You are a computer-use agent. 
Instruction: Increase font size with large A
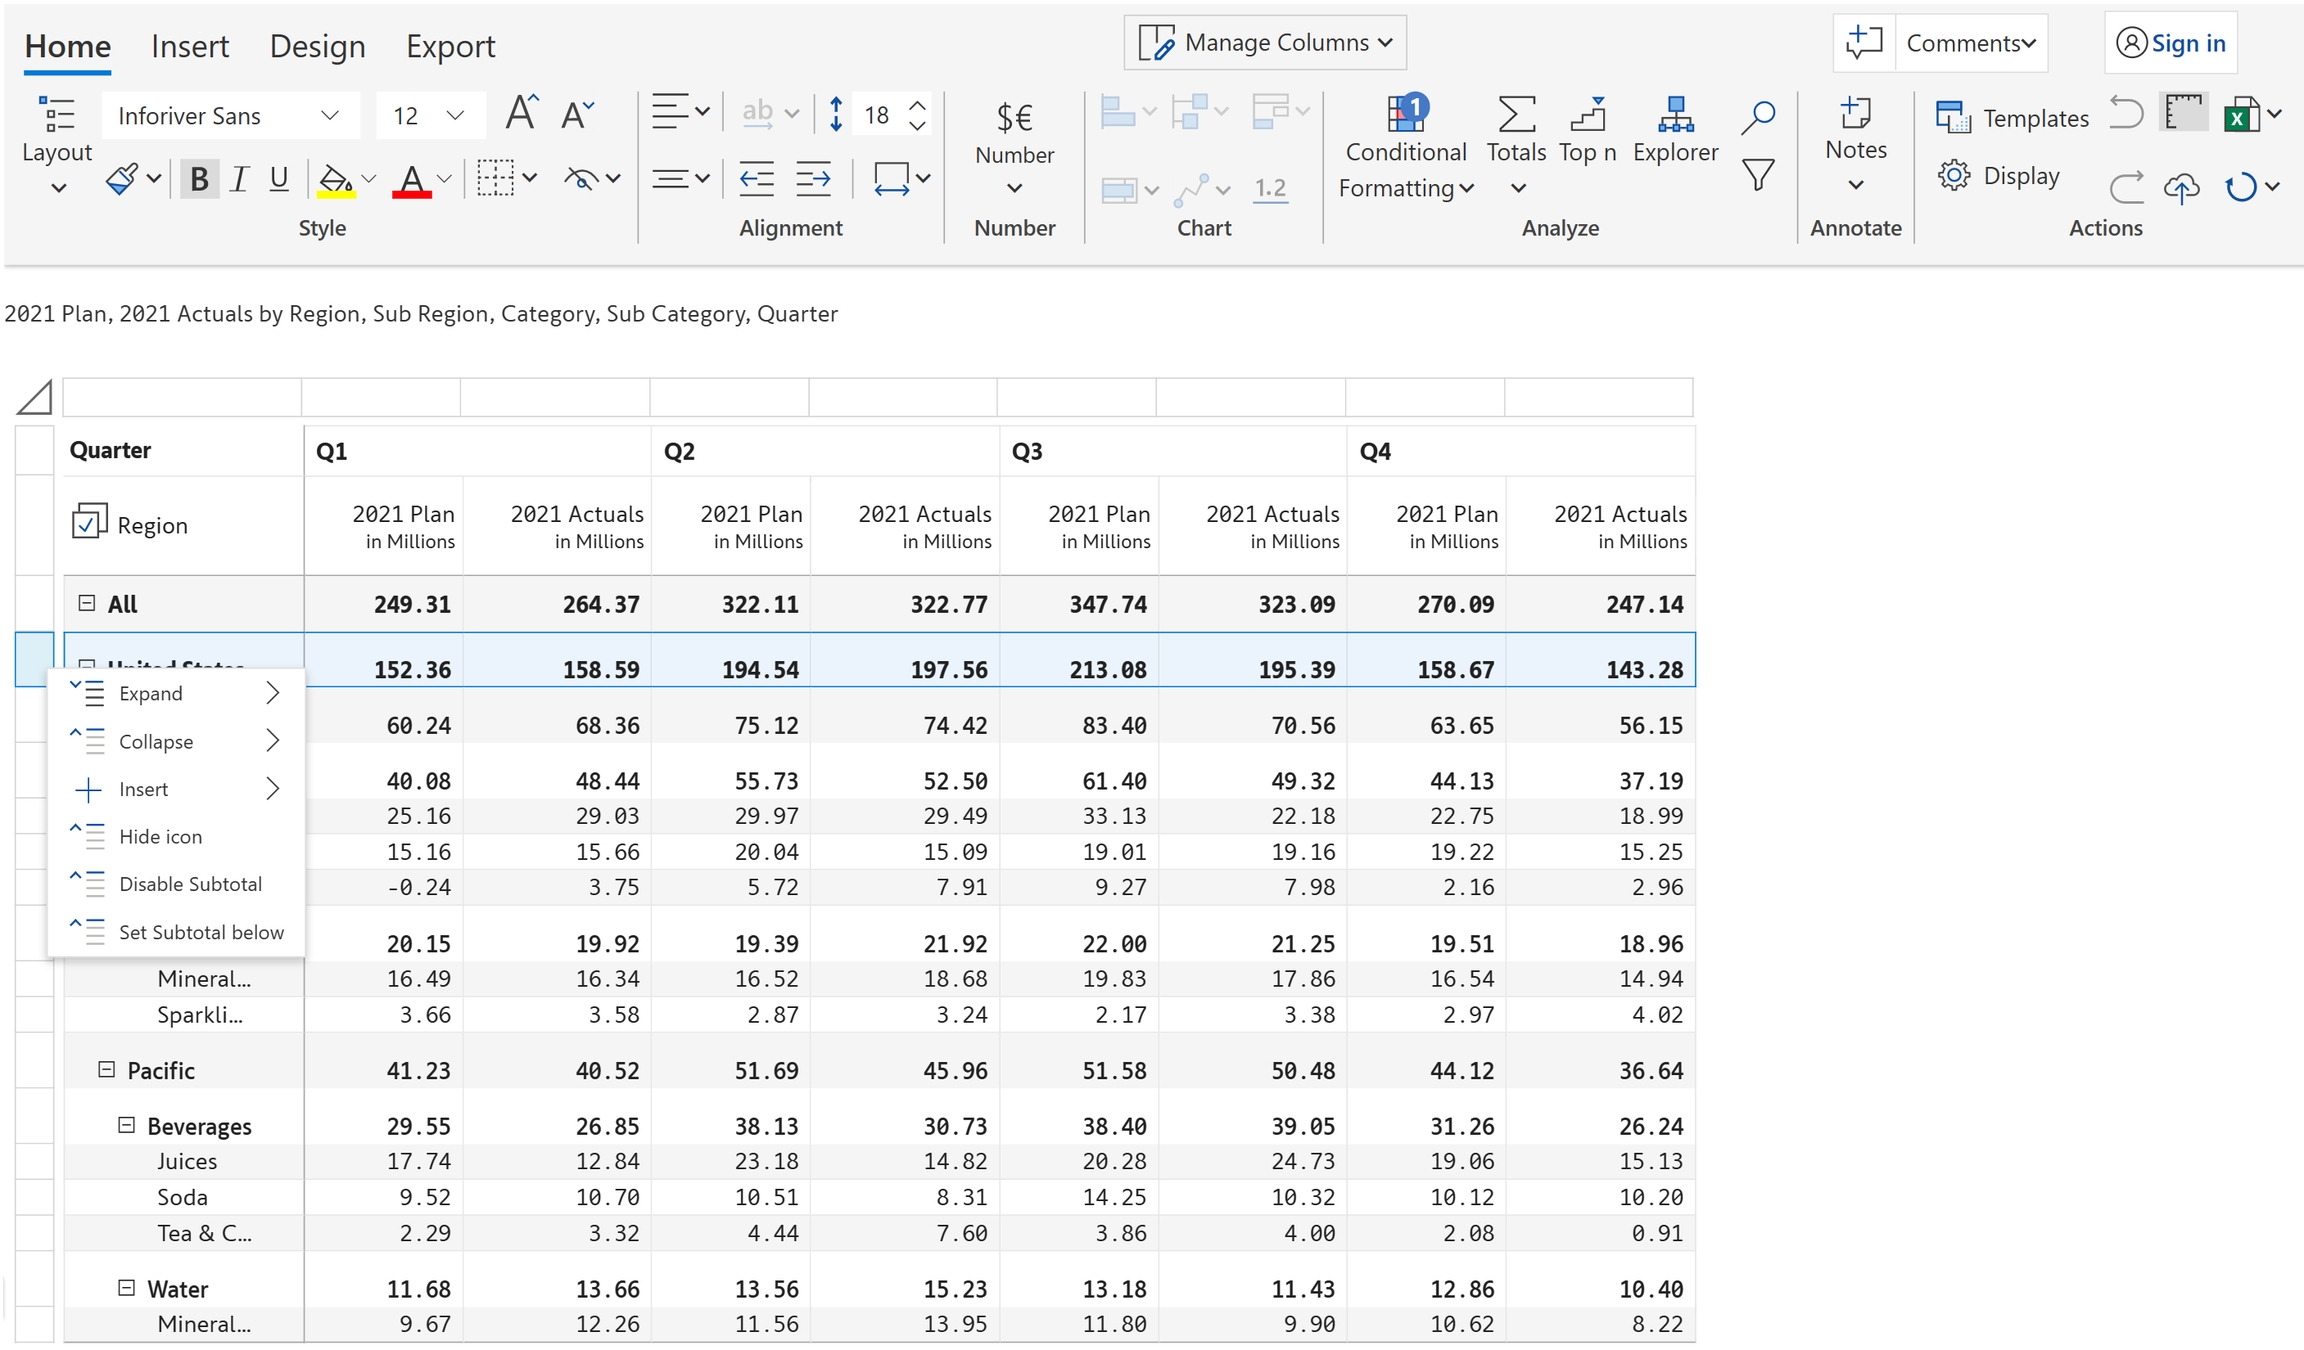point(520,114)
